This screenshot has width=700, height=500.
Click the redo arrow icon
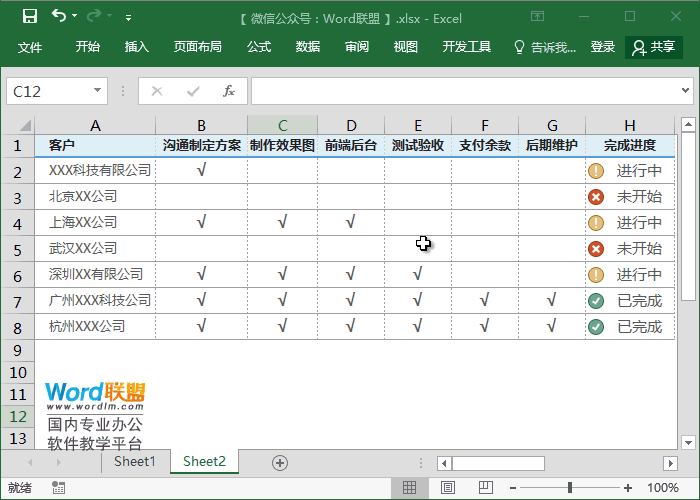94,16
